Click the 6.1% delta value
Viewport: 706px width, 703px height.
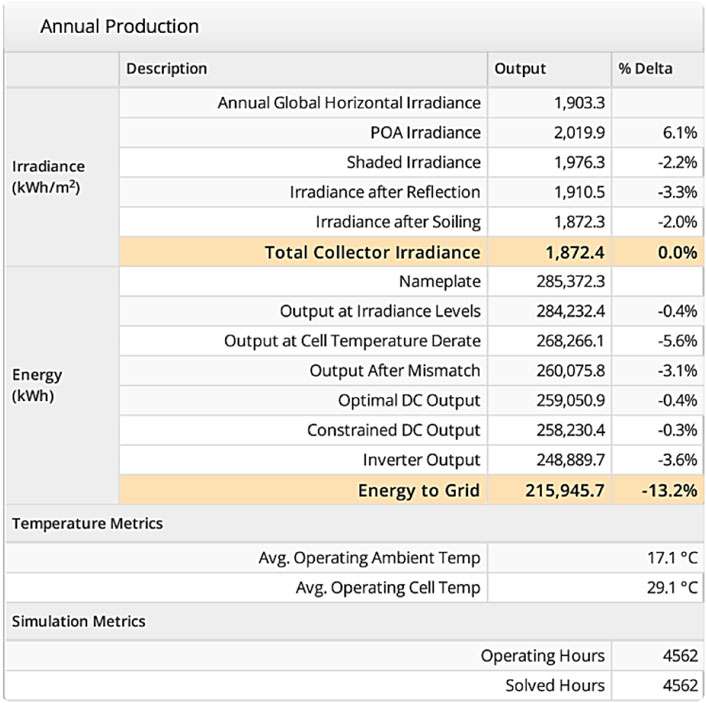pos(680,132)
